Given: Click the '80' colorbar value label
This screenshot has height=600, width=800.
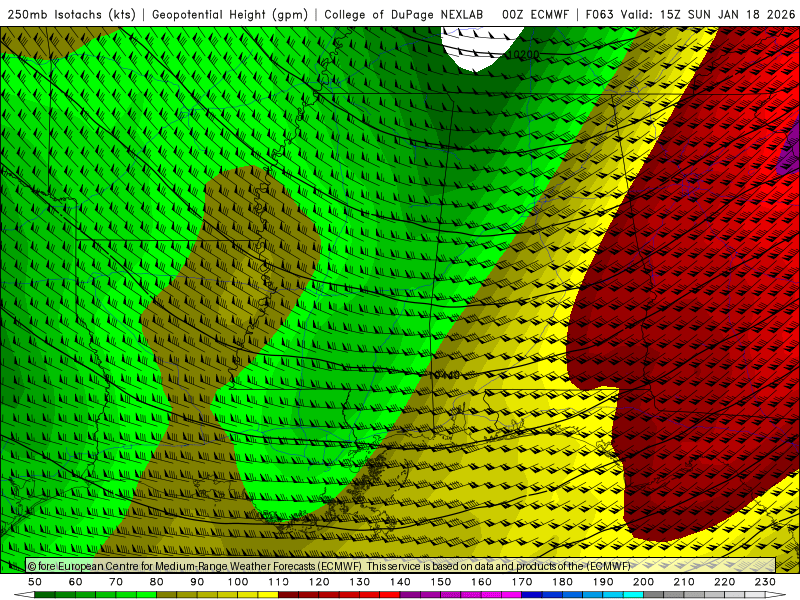Looking at the screenshot, I should point(157,582).
